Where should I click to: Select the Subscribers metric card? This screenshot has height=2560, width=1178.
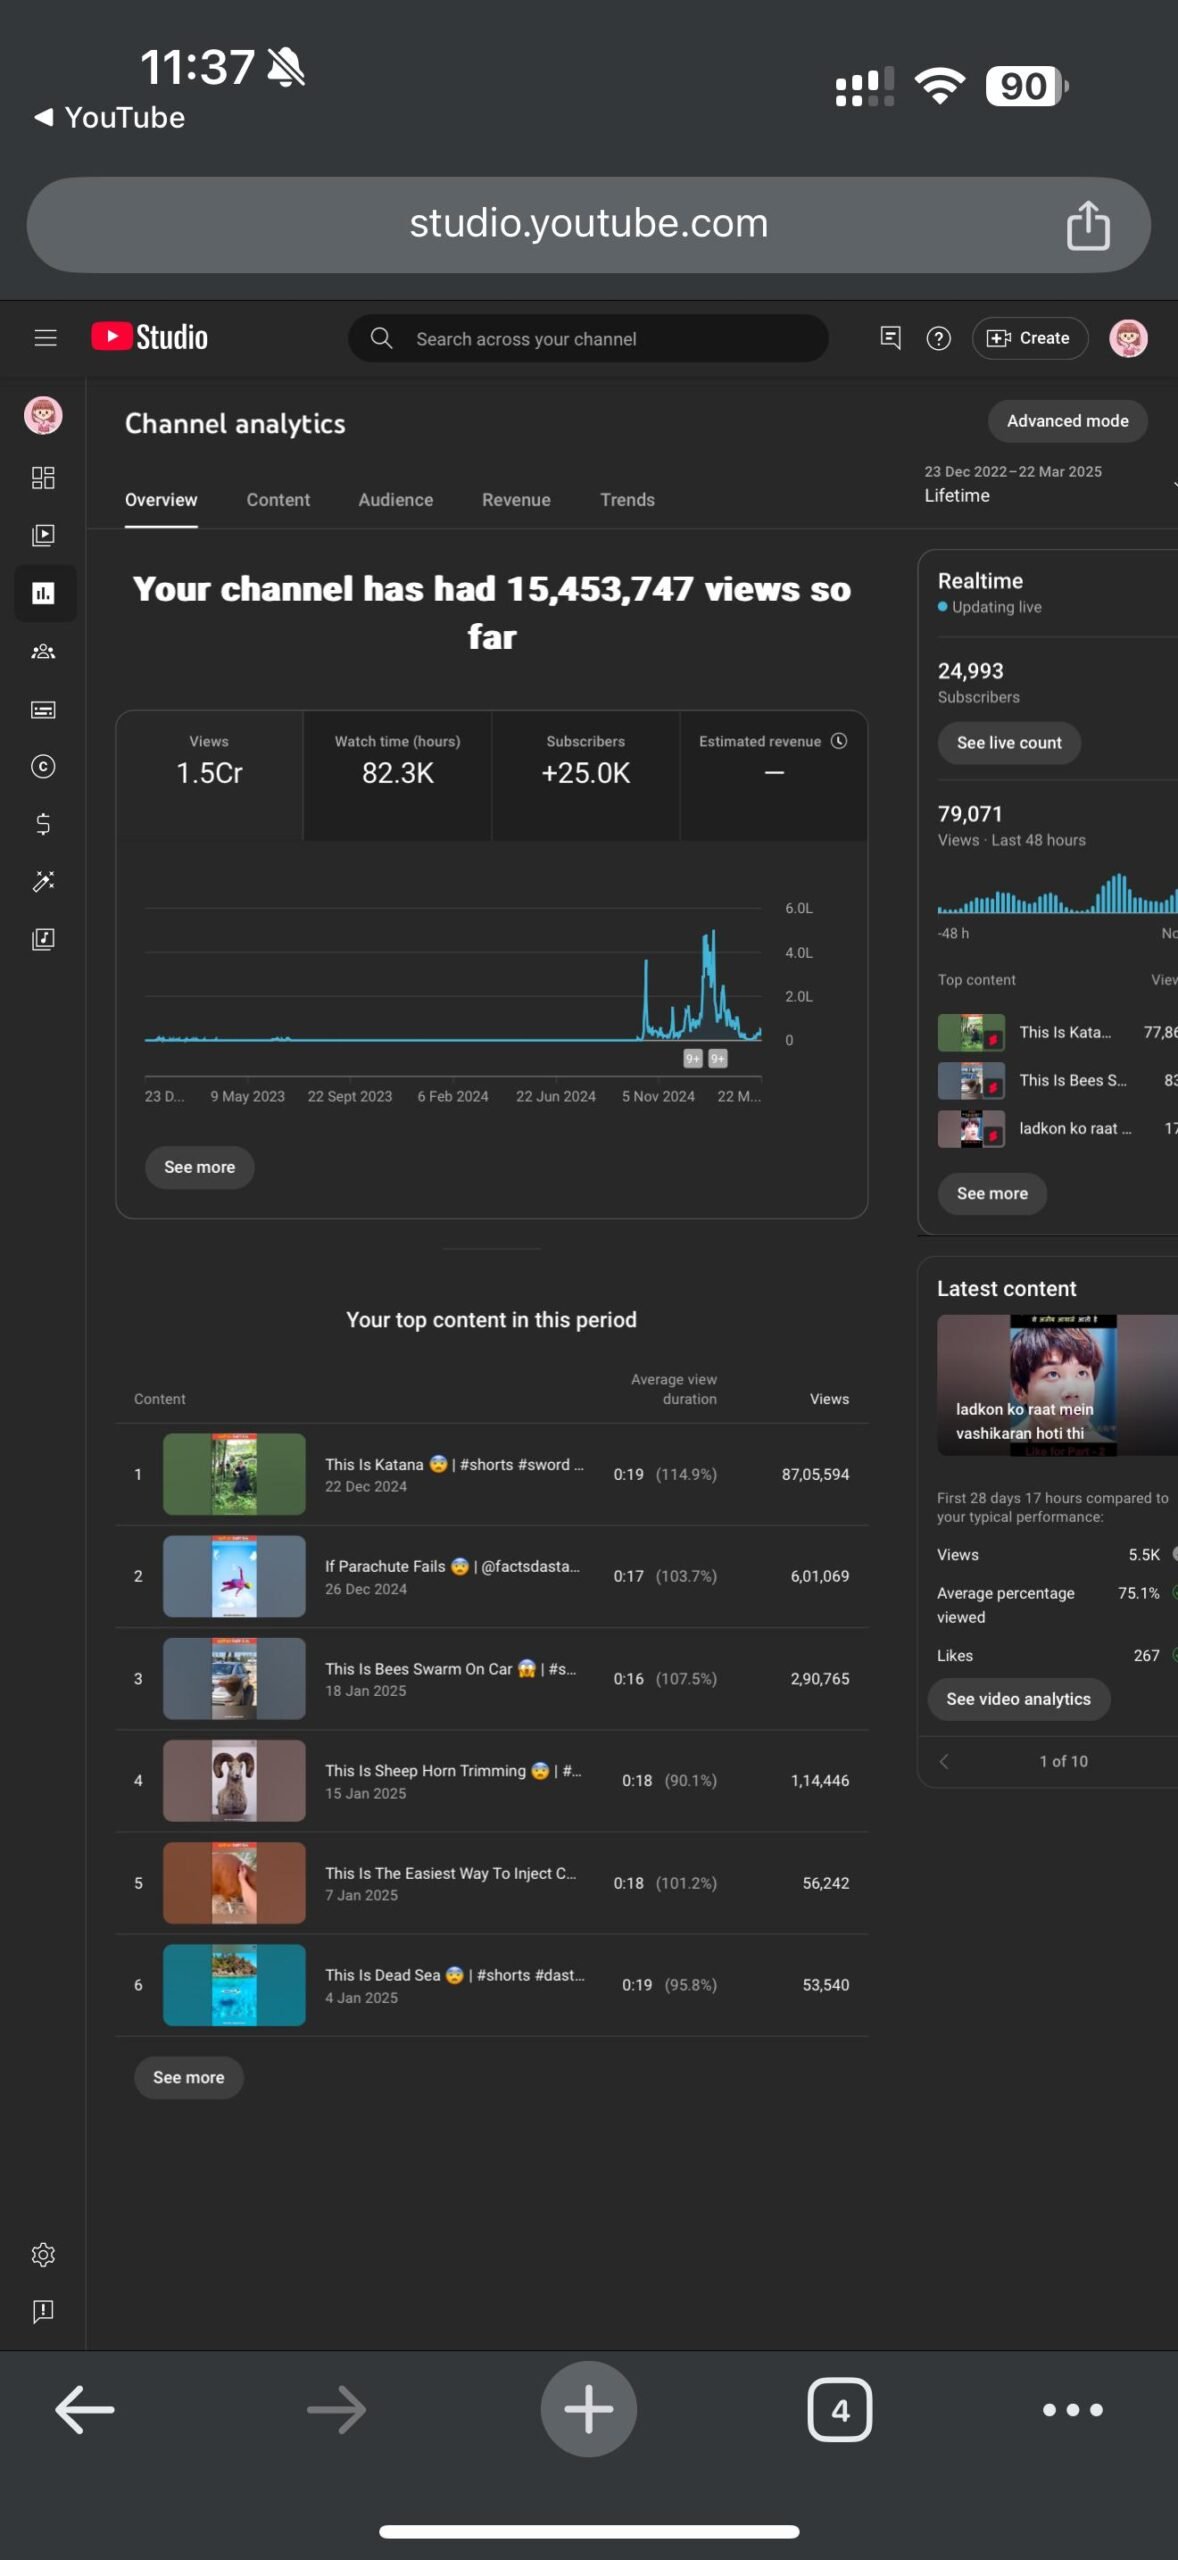pyautogui.click(x=585, y=775)
